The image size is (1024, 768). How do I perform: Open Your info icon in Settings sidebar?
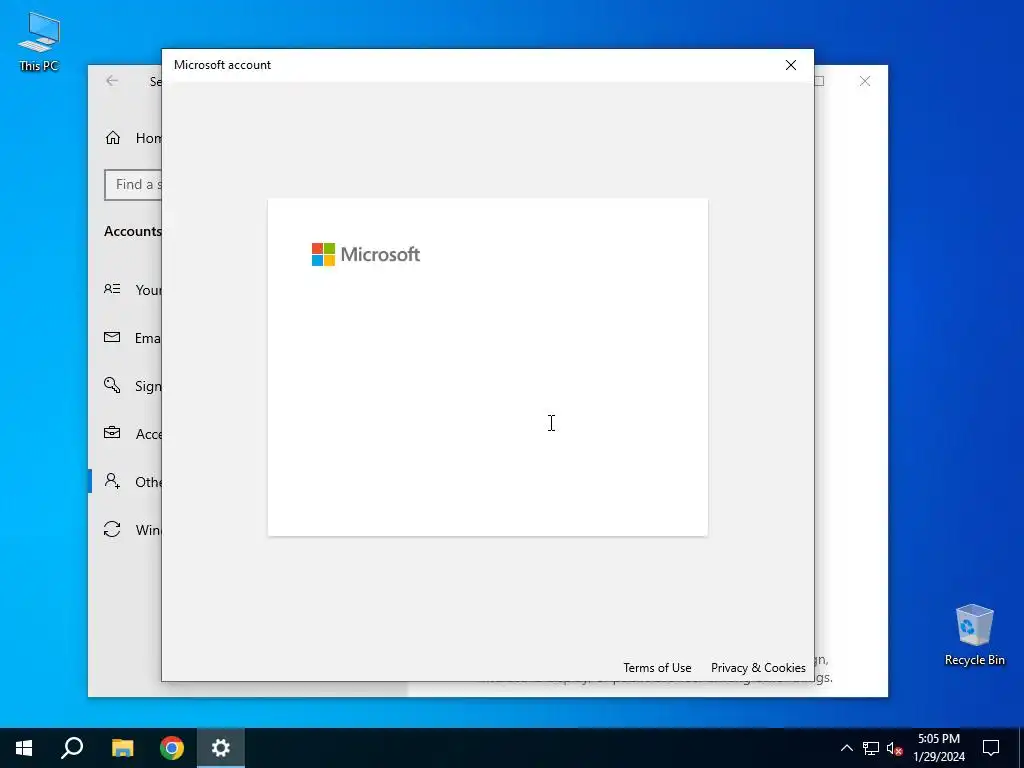click(x=112, y=289)
